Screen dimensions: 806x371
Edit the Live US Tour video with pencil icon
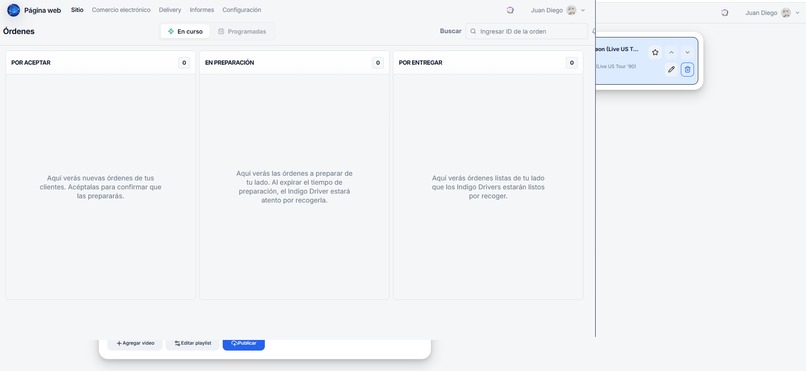pos(671,69)
